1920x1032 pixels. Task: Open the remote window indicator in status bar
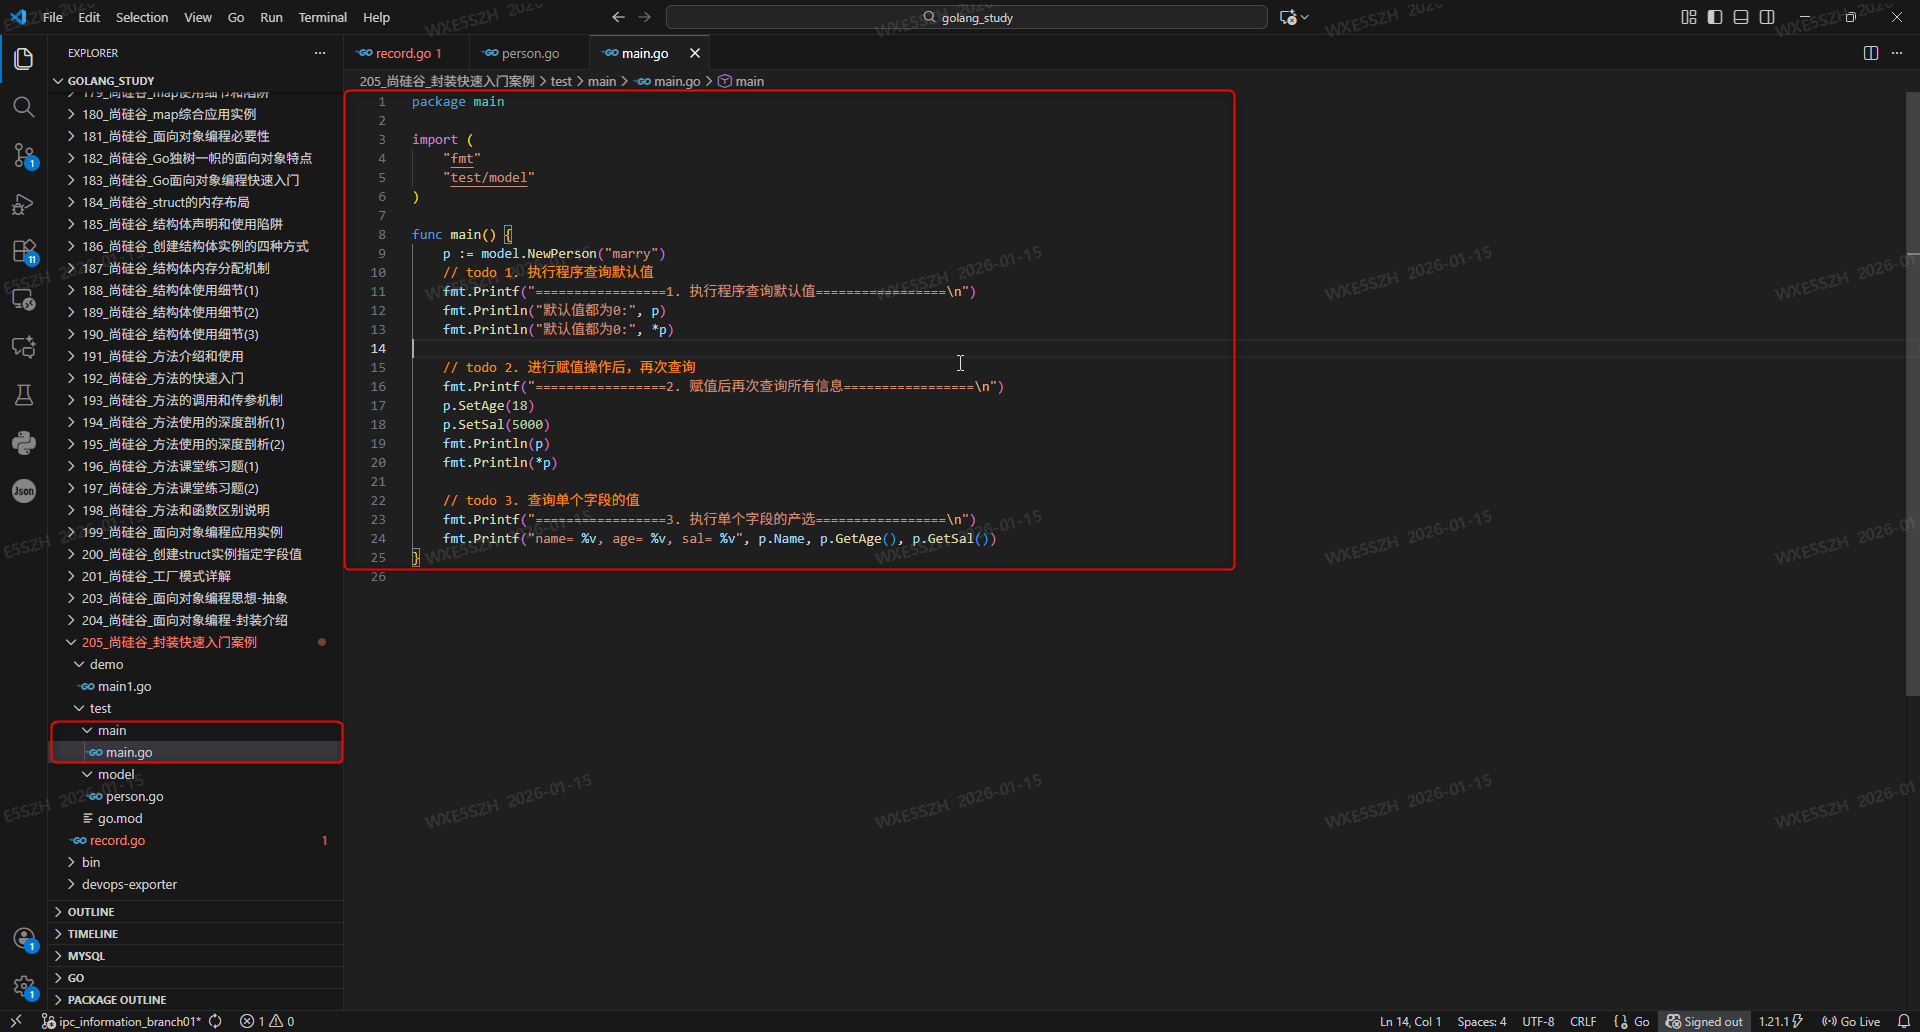click(16, 1021)
